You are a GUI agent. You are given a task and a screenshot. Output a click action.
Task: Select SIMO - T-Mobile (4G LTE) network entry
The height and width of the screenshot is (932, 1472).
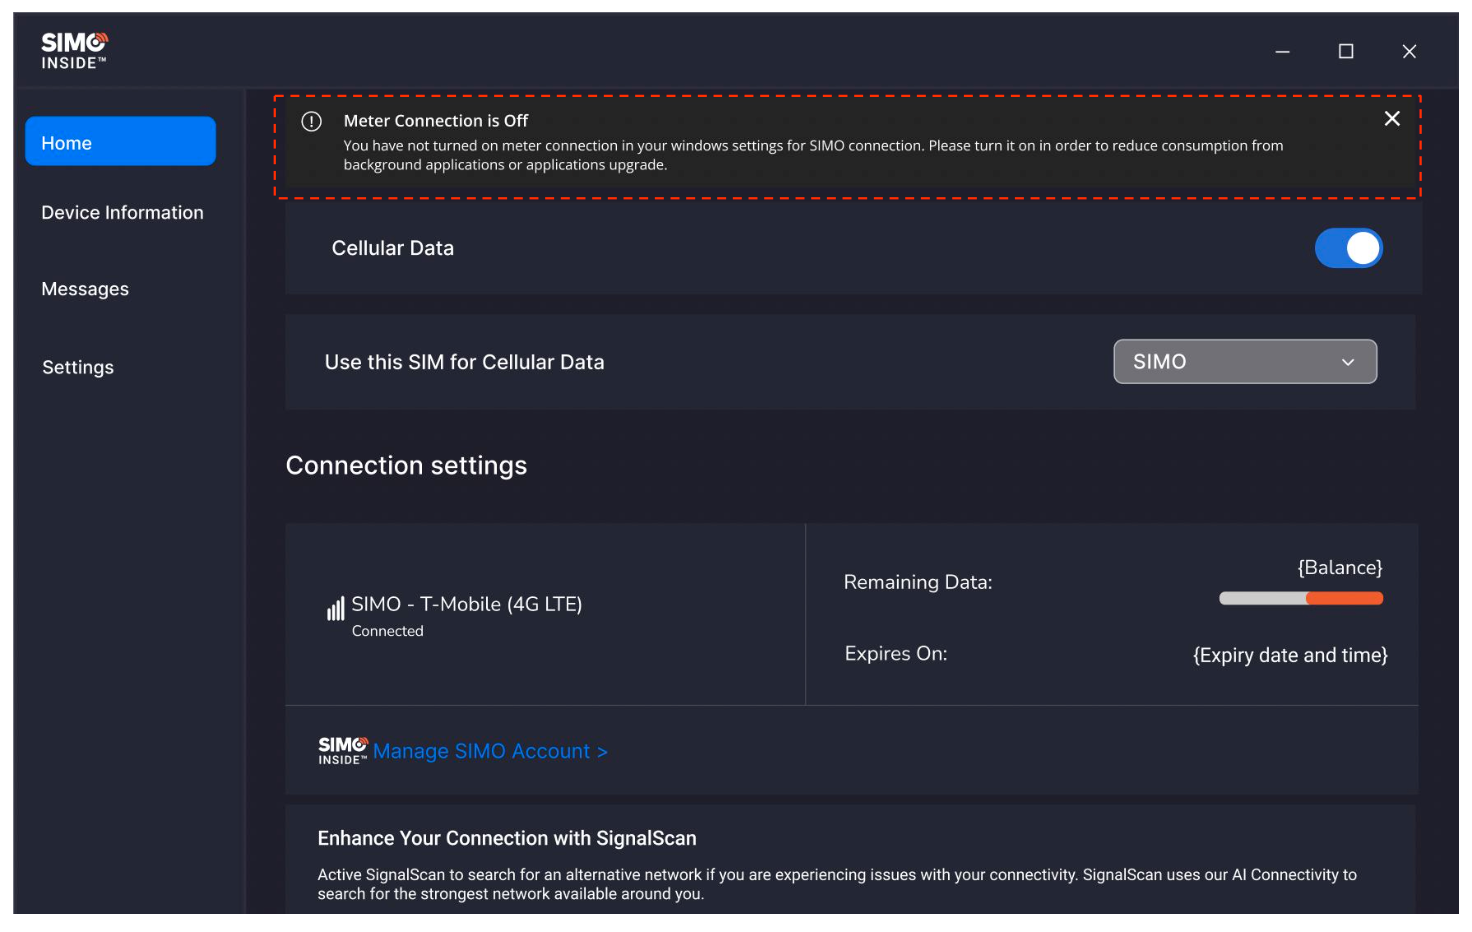[467, 604]
